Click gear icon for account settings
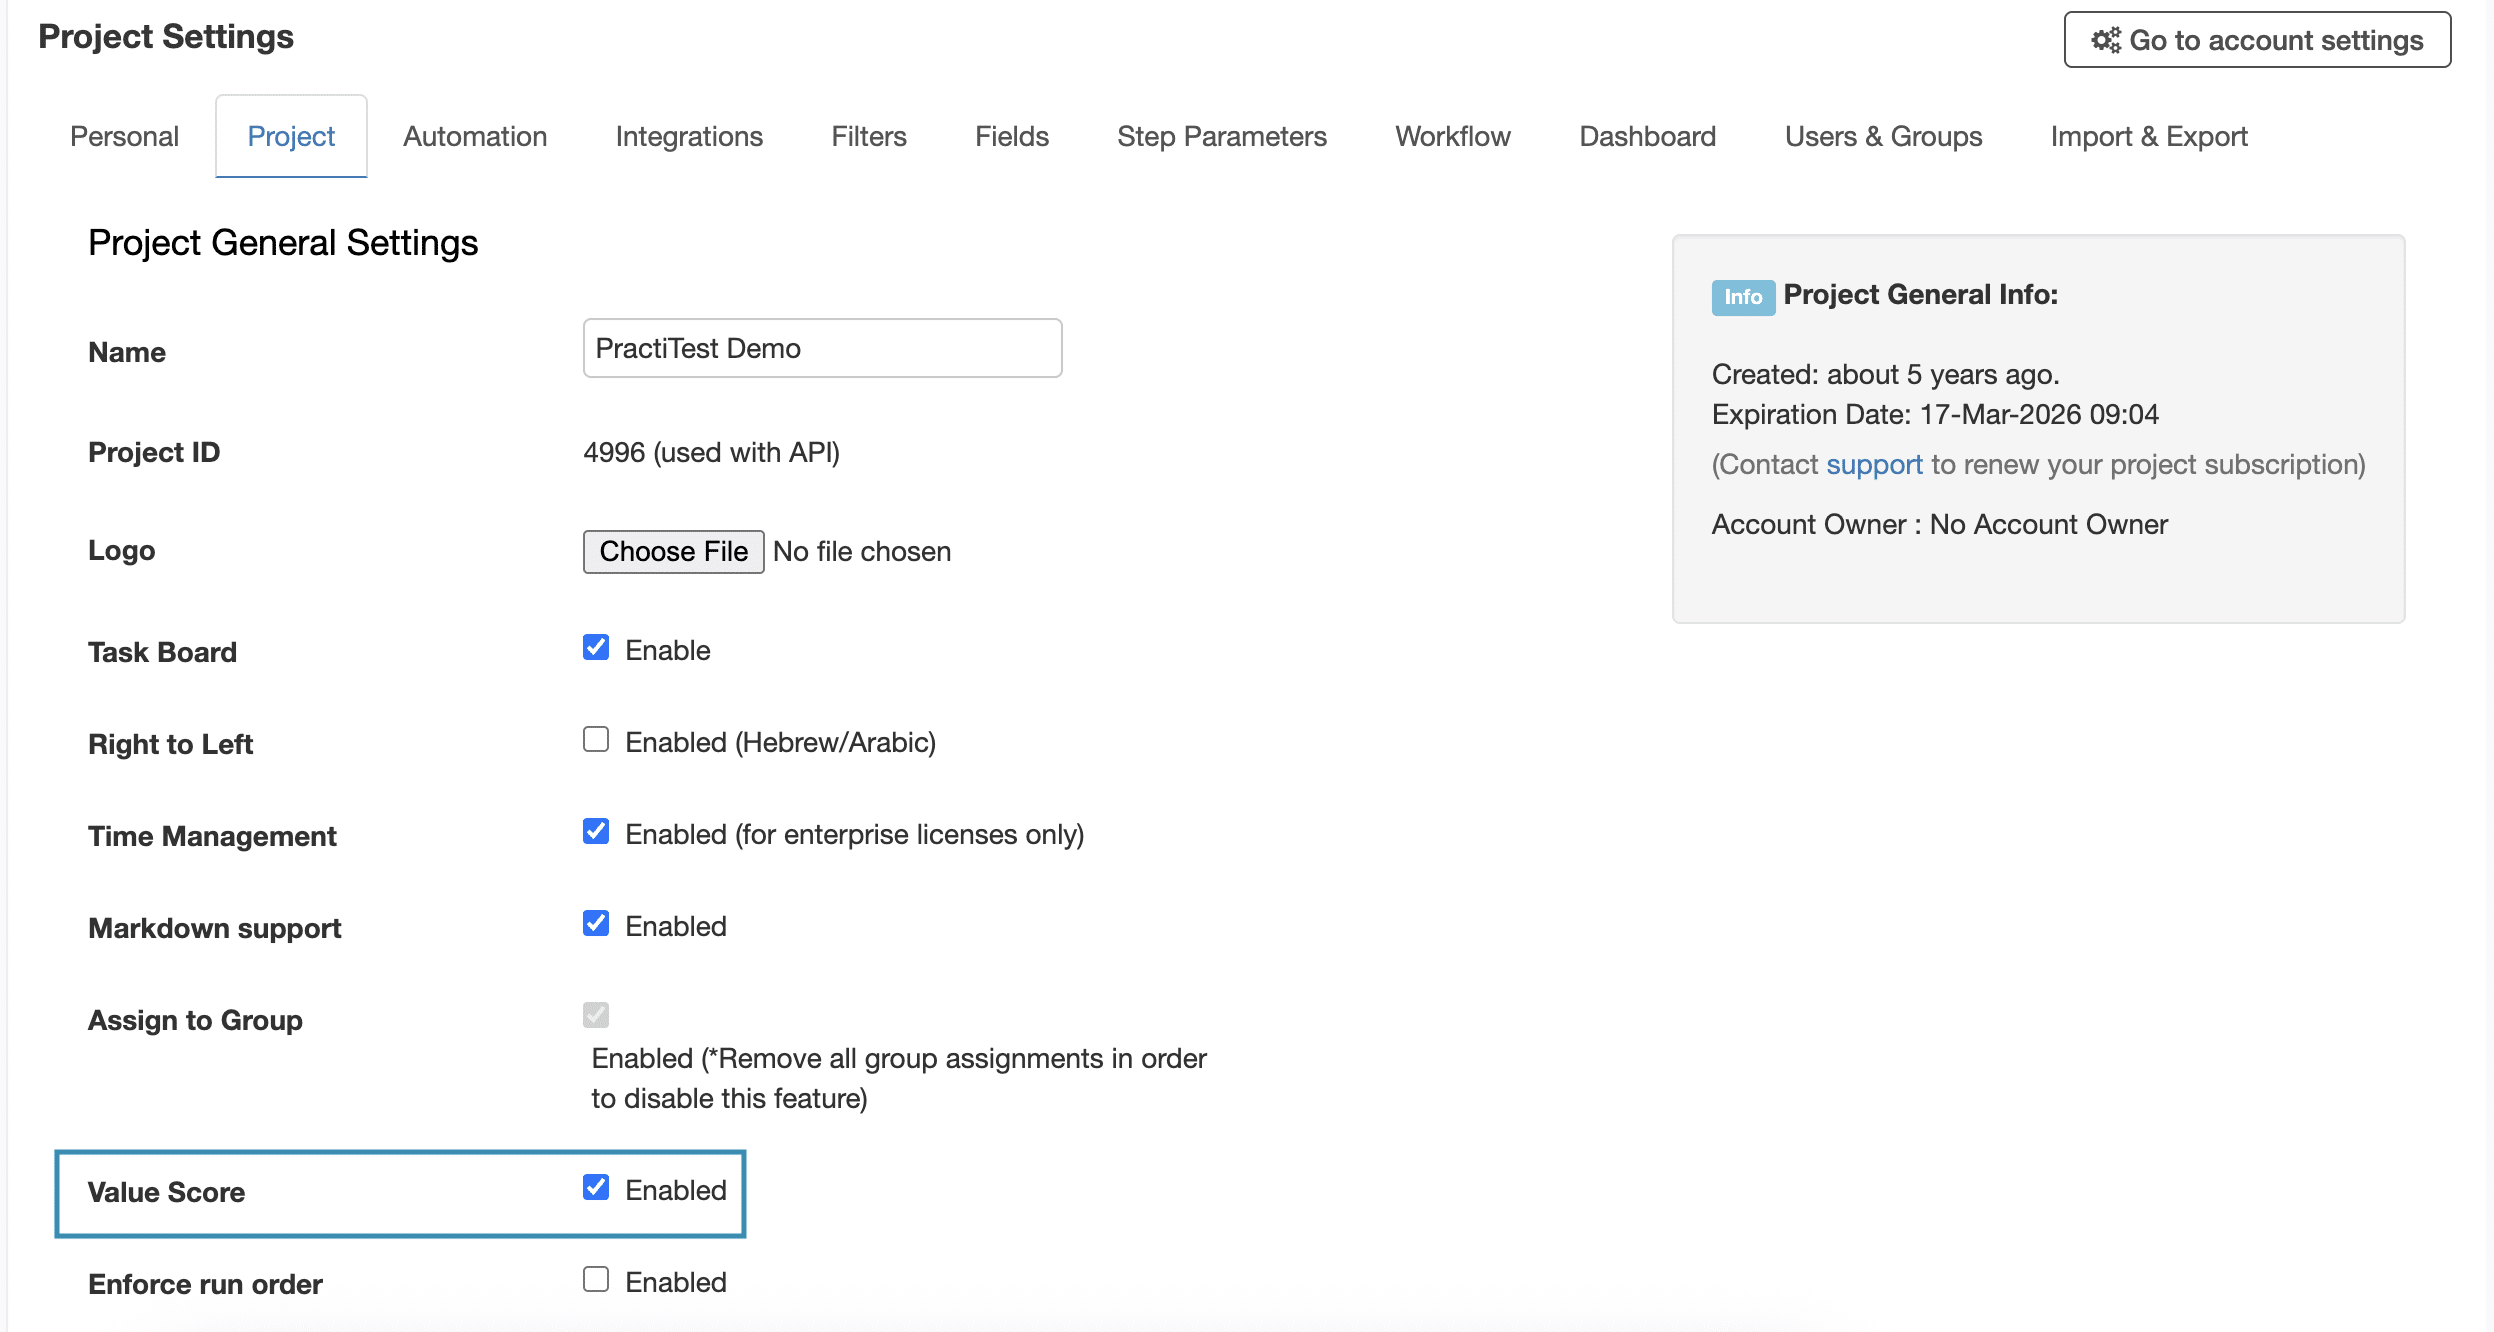2494x1332 pixels. (x=2106, y=40)
